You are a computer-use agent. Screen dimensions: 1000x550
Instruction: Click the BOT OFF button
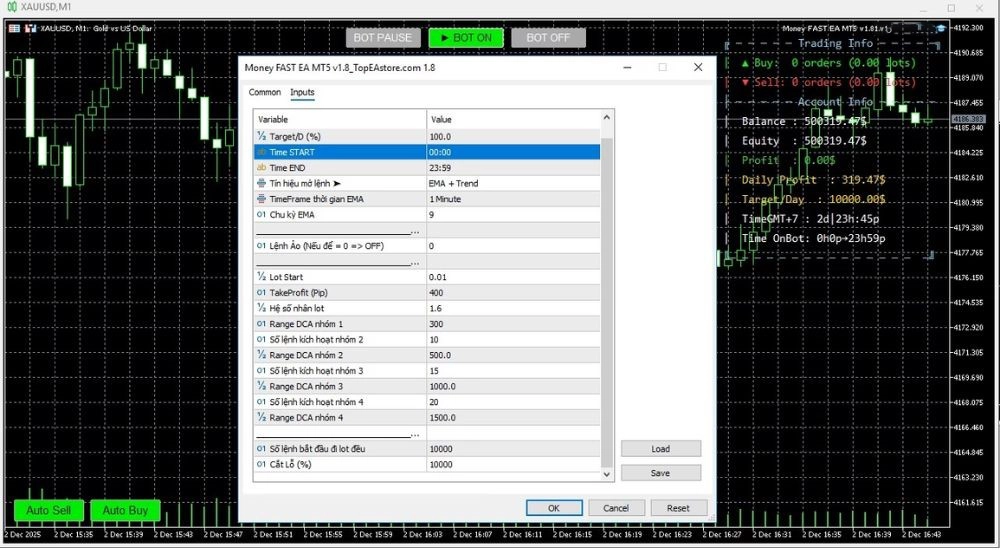pos(548,38)
